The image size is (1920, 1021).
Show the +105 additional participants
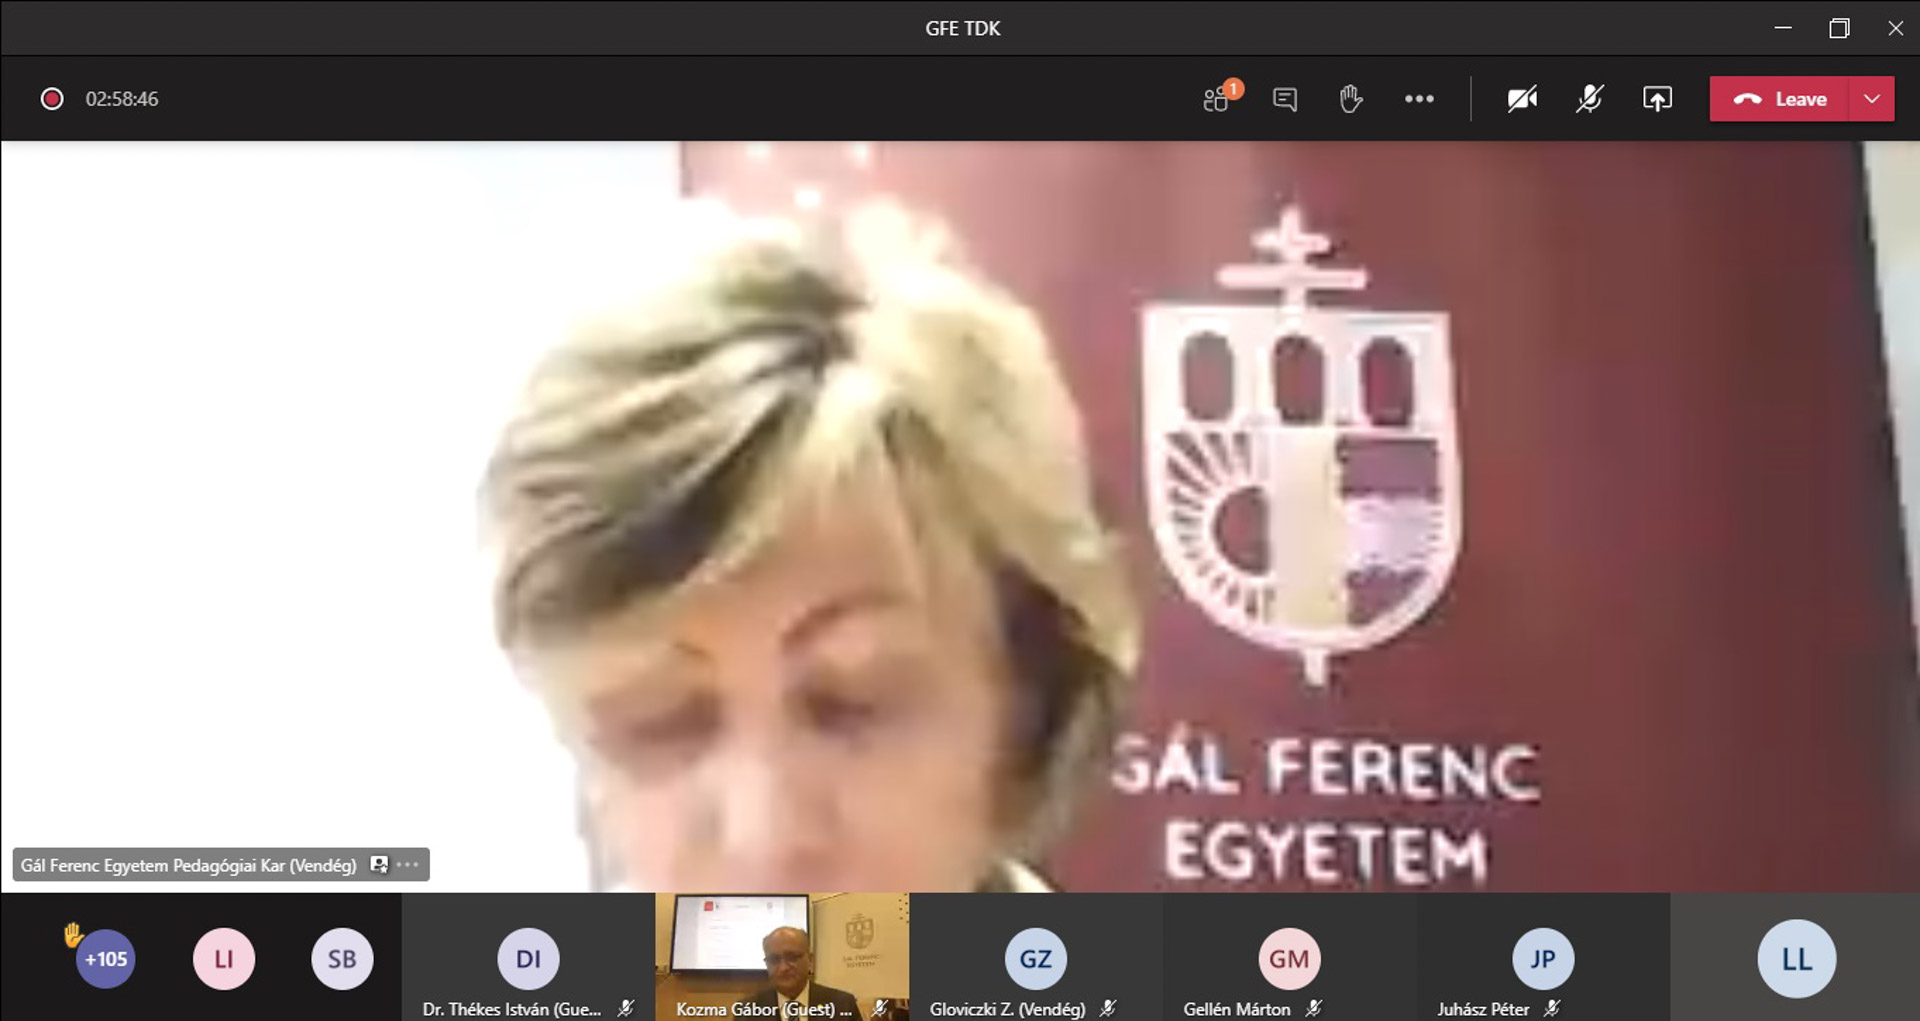tap(105, 959)
